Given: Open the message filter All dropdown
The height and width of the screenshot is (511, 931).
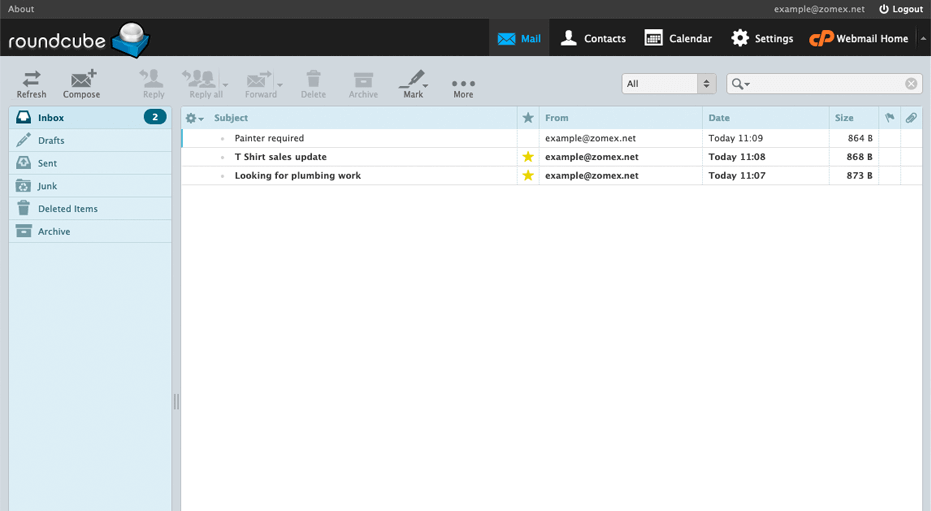Looking at the screenshot, I should [x=669, y=84].
